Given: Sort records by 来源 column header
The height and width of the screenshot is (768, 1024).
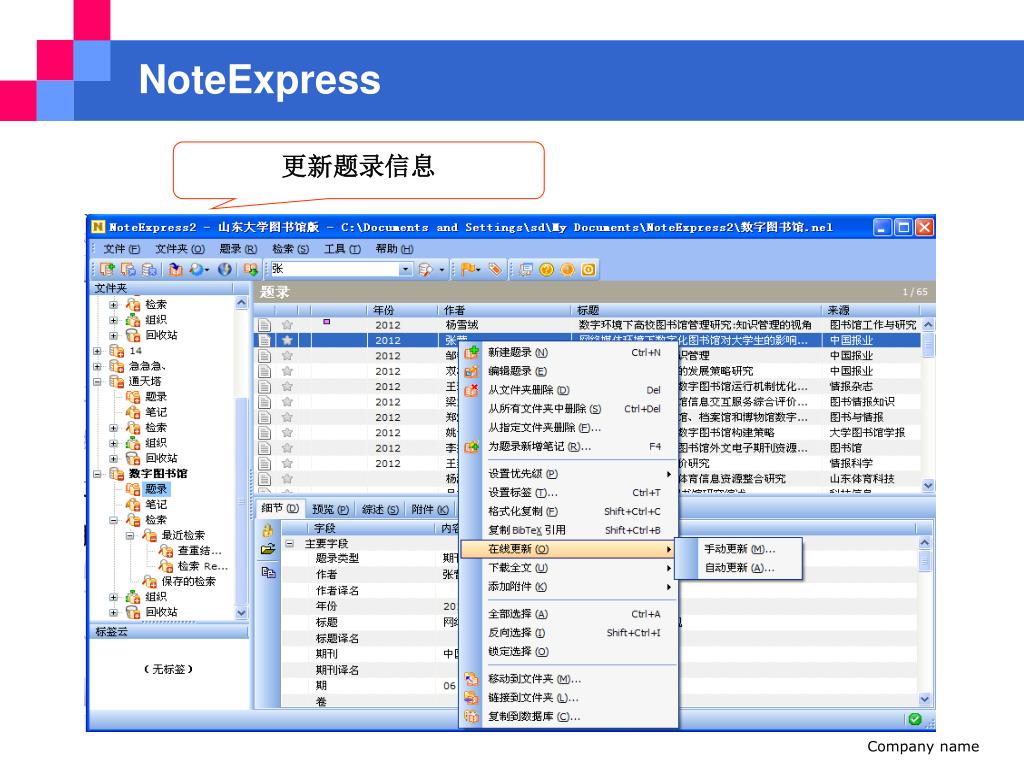Looking at the screenshot, I should (872, 310).
